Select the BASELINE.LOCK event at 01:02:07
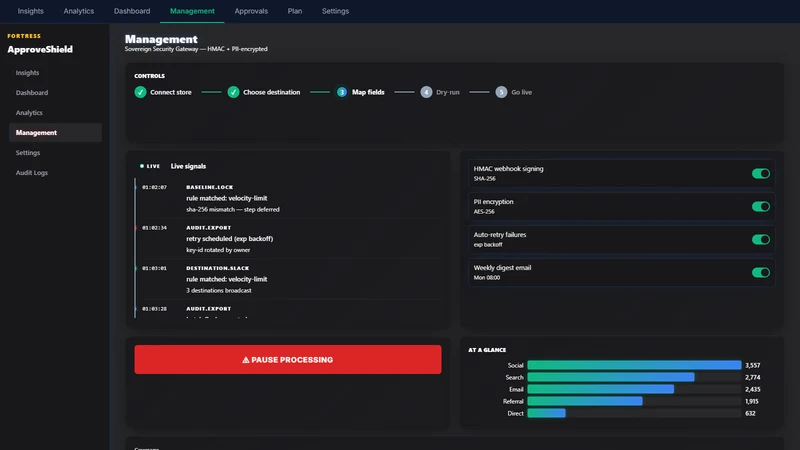The height and width of the screenshot is (450, 800). point(288,198)
